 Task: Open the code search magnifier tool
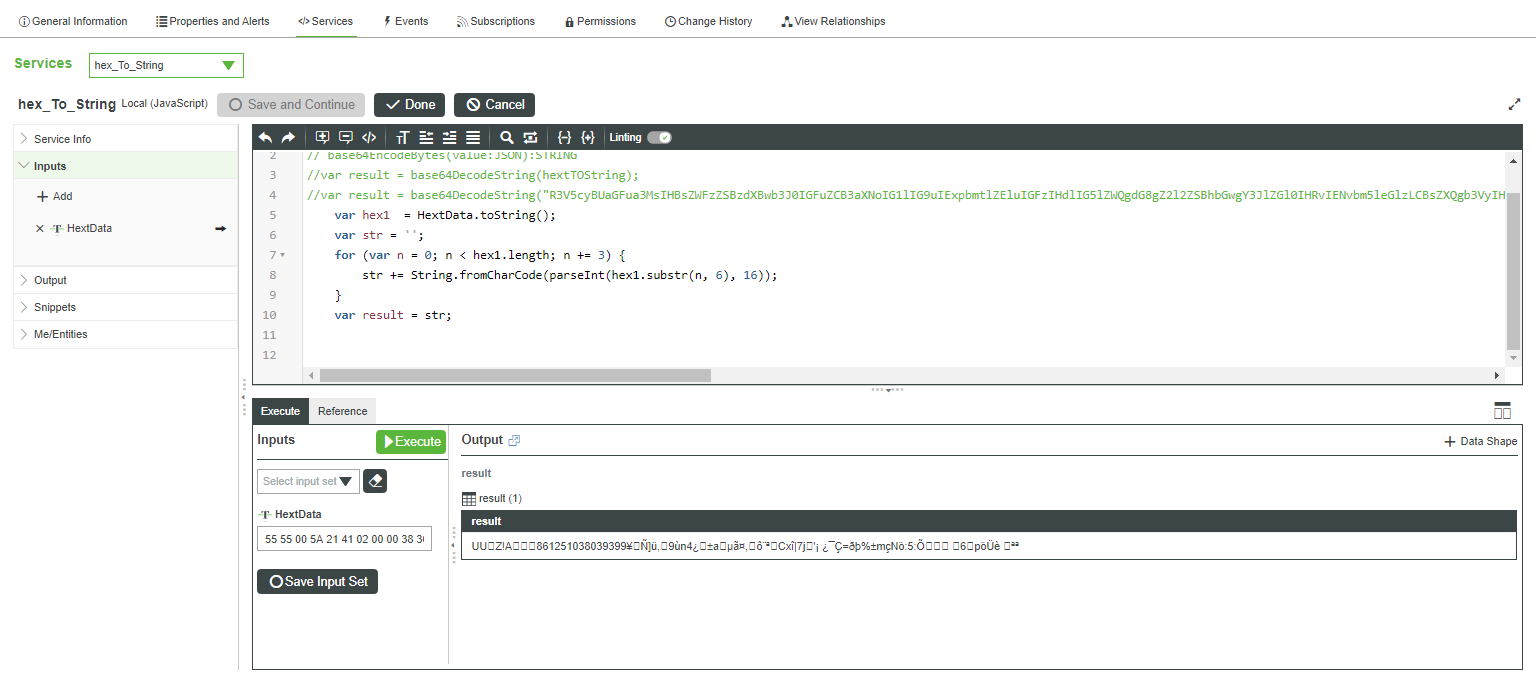coord(506,137)
